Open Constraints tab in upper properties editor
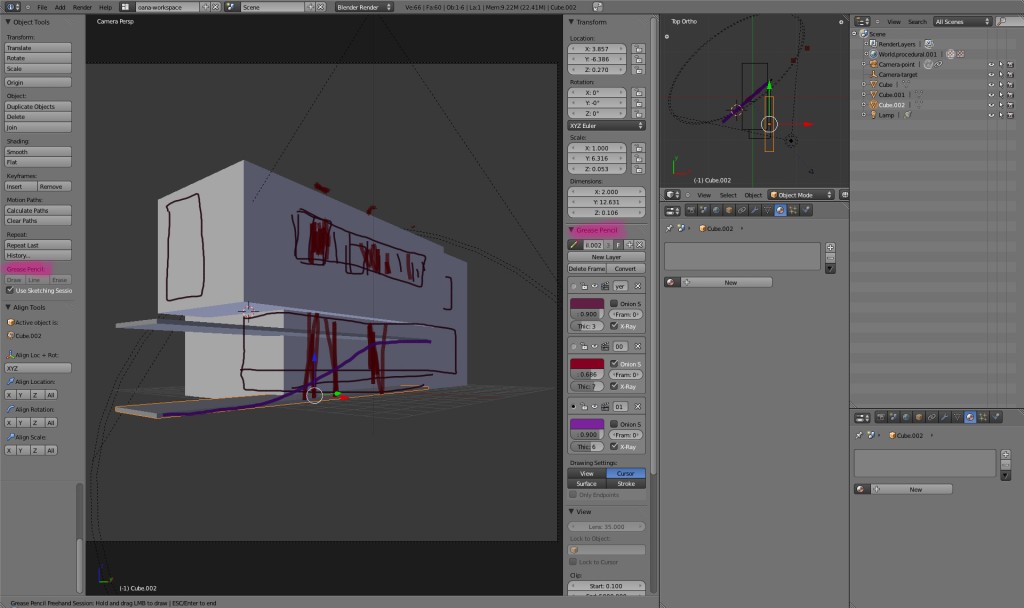 coord(742,210)
